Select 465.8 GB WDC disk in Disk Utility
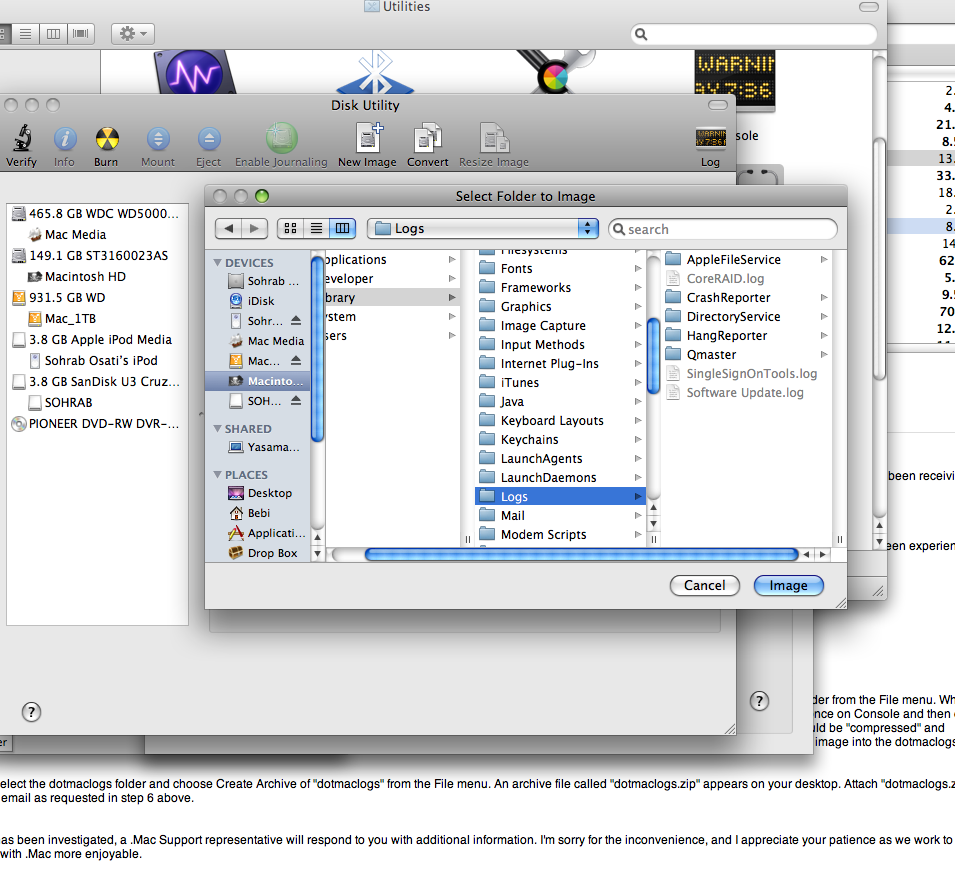The height and width of the screenshot is (887, 955). pos(97,214)
